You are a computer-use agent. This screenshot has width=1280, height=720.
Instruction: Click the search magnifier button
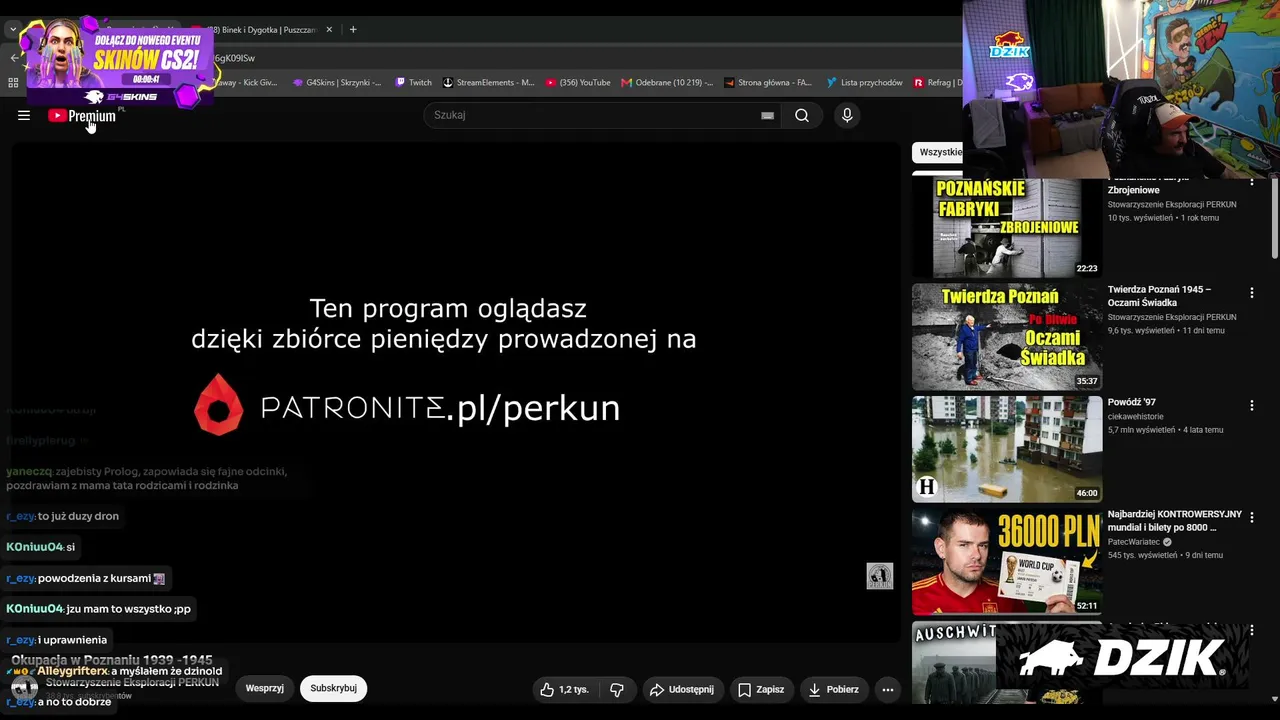click(802, 115)
